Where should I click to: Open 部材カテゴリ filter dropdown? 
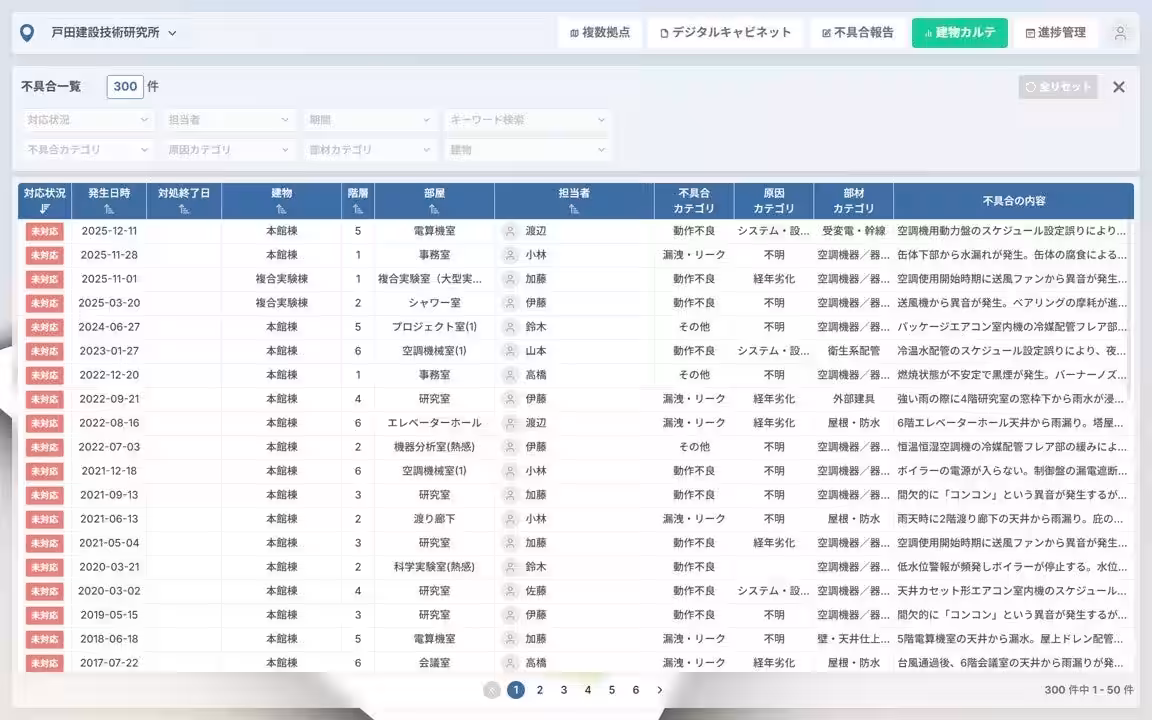369,150
